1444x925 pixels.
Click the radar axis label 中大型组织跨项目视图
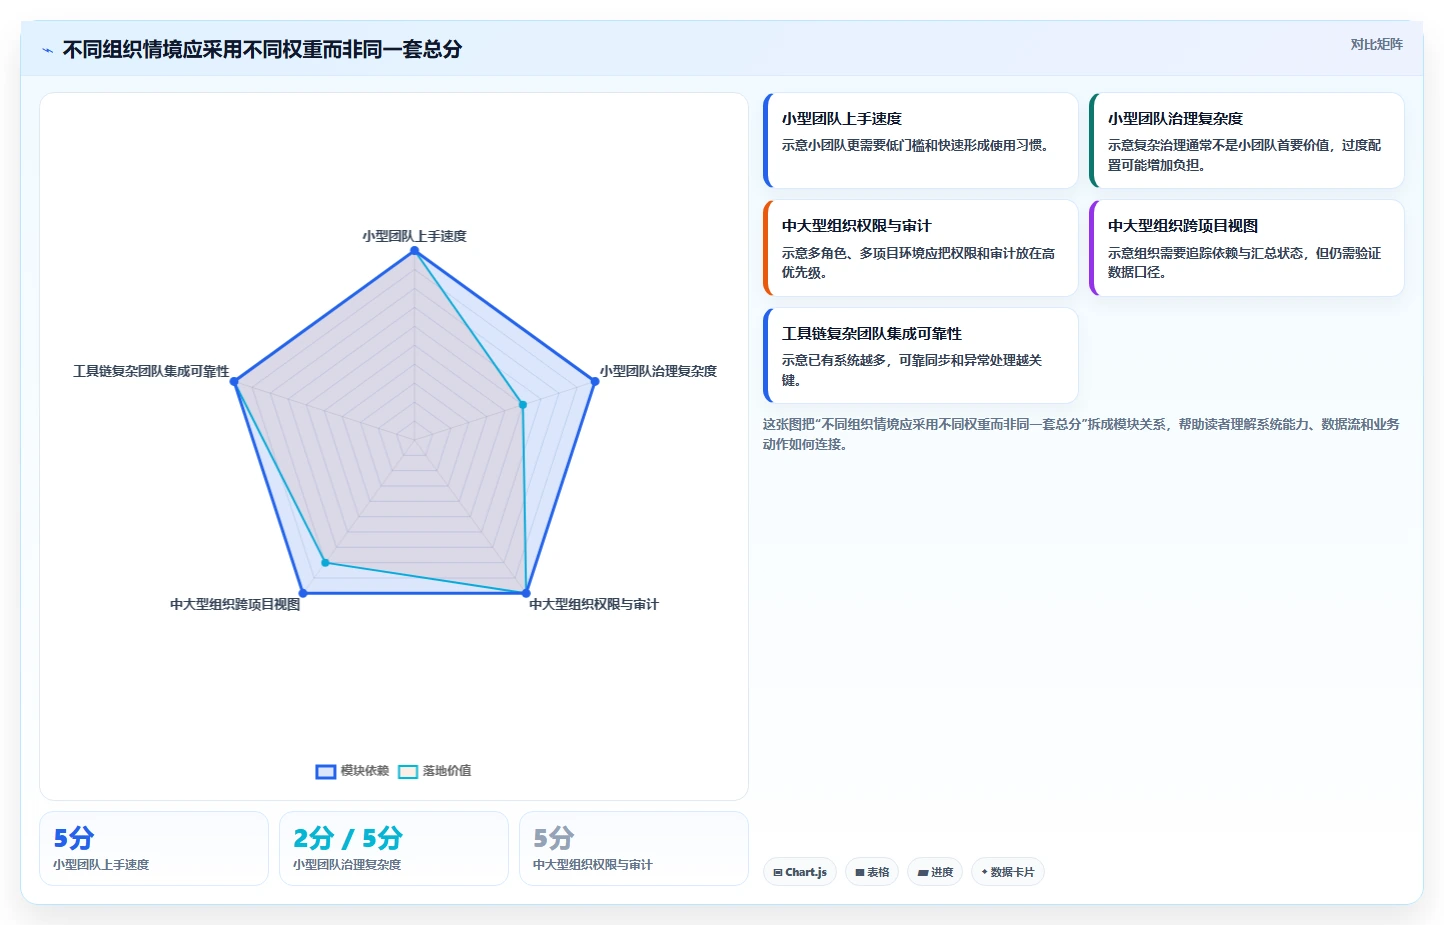pos(235,604)
